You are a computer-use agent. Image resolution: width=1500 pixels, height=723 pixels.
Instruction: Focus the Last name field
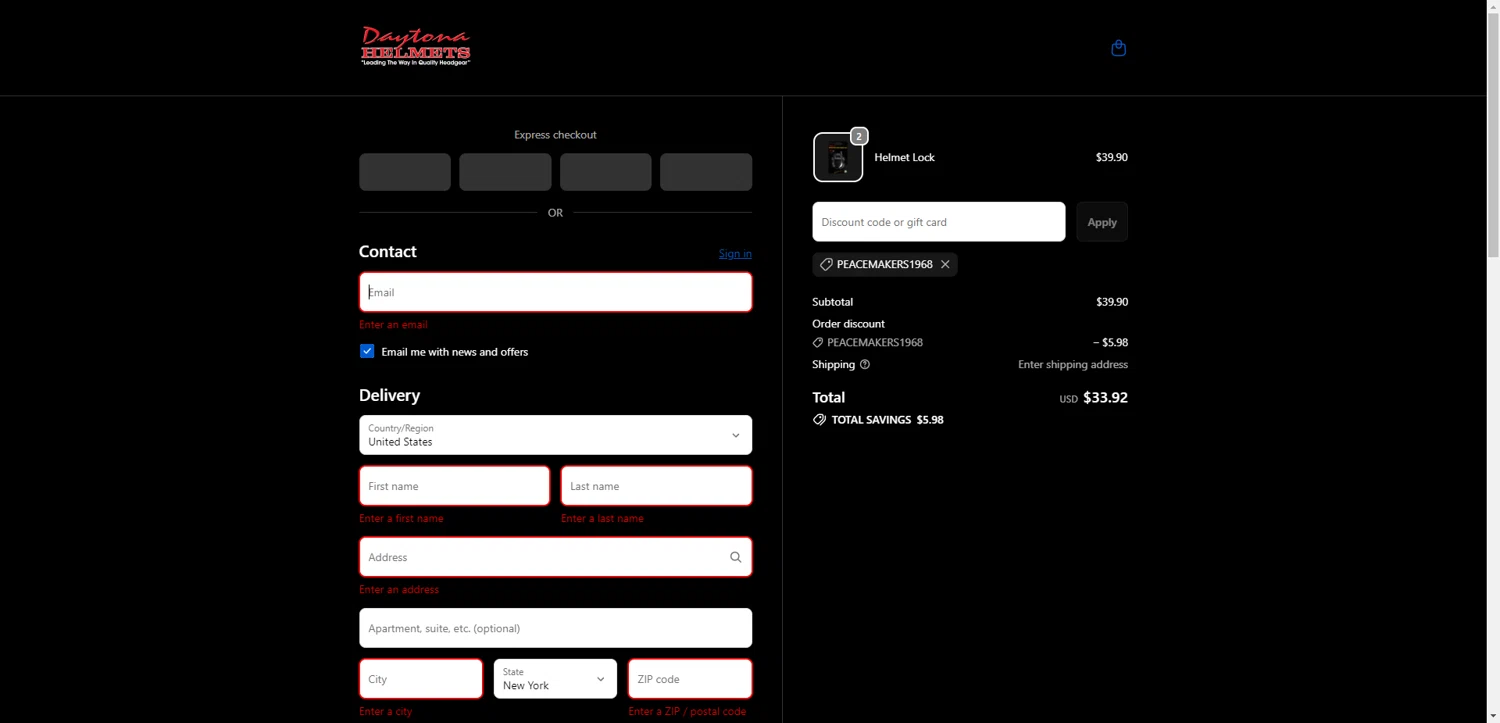[657, 486]
